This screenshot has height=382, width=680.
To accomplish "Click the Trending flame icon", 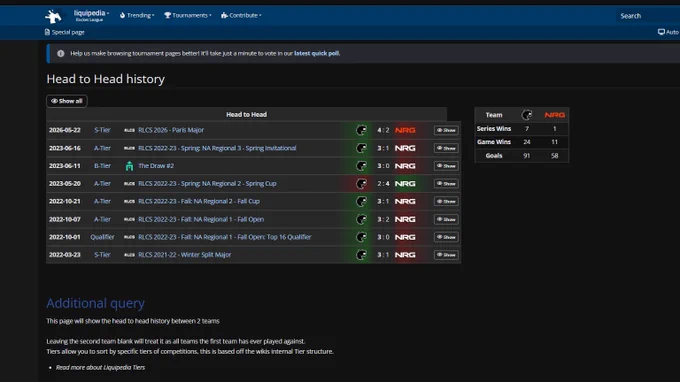I will [x=122, y=15].
